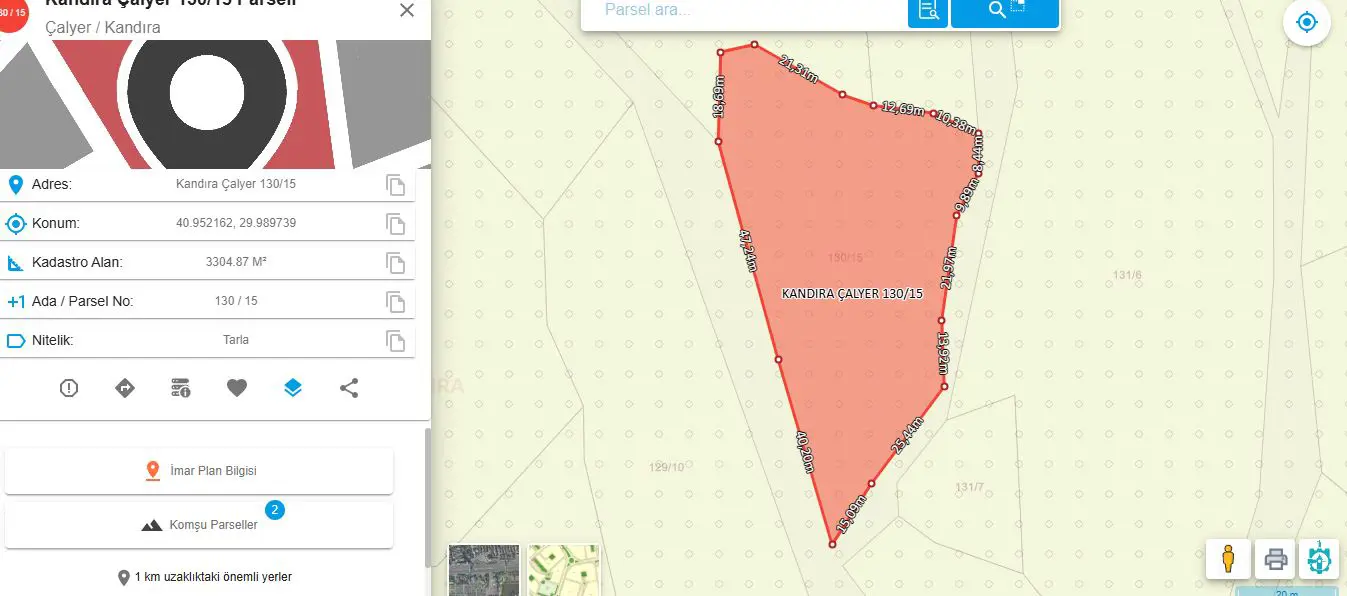Copy the Adres value
Screen dimensions: 1347x596
coord(396,185)
